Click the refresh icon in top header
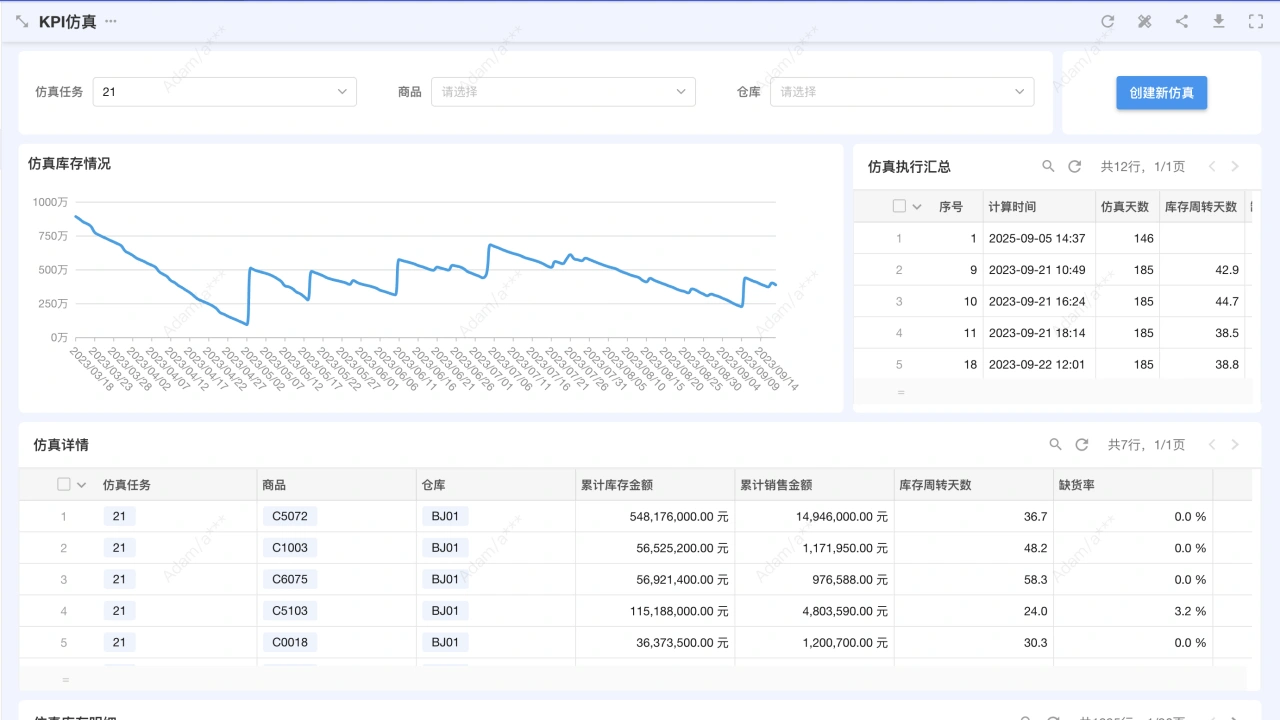The height and width of the screenshot is (720, 1280). click(1107, 21)
